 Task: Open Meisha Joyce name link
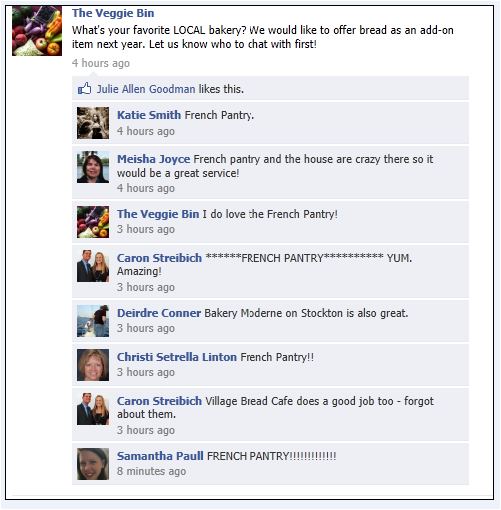click(x=153, y=159)
